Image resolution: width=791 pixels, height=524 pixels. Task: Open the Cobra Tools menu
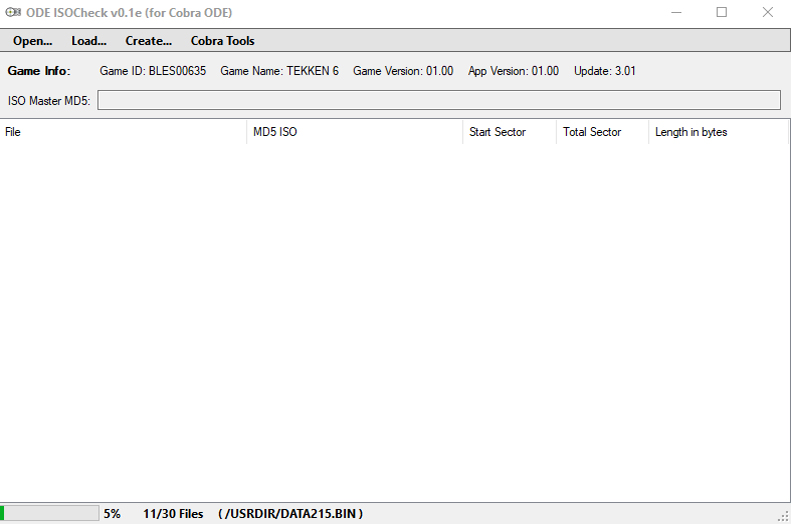click(x=222, y=41)
